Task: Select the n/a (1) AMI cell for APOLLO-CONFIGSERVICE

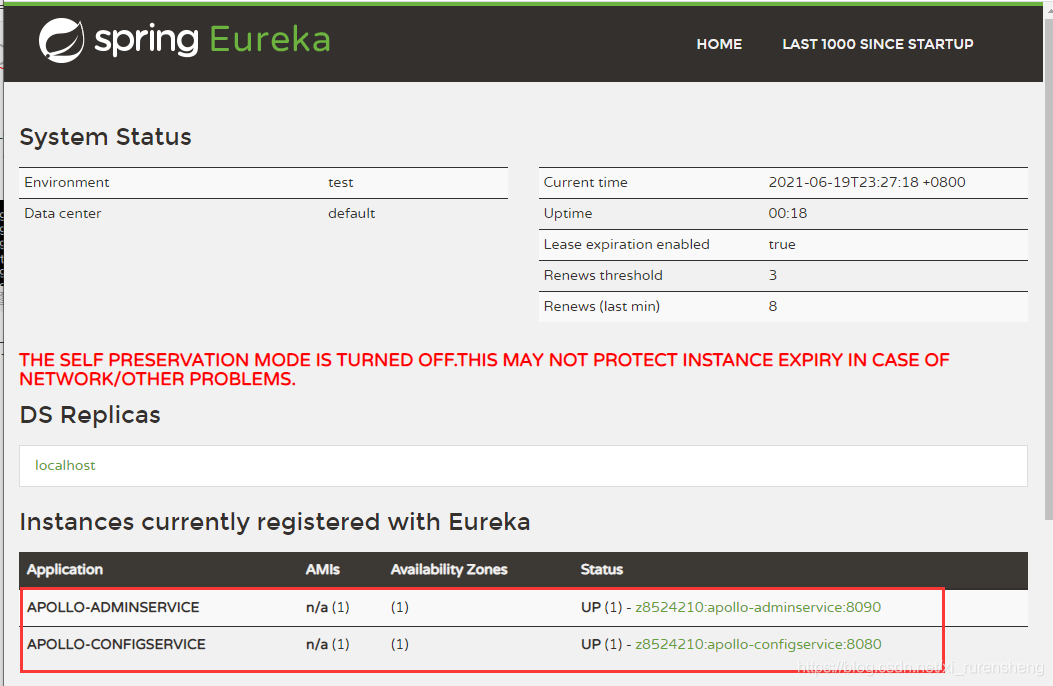Action: pos(328,644)
